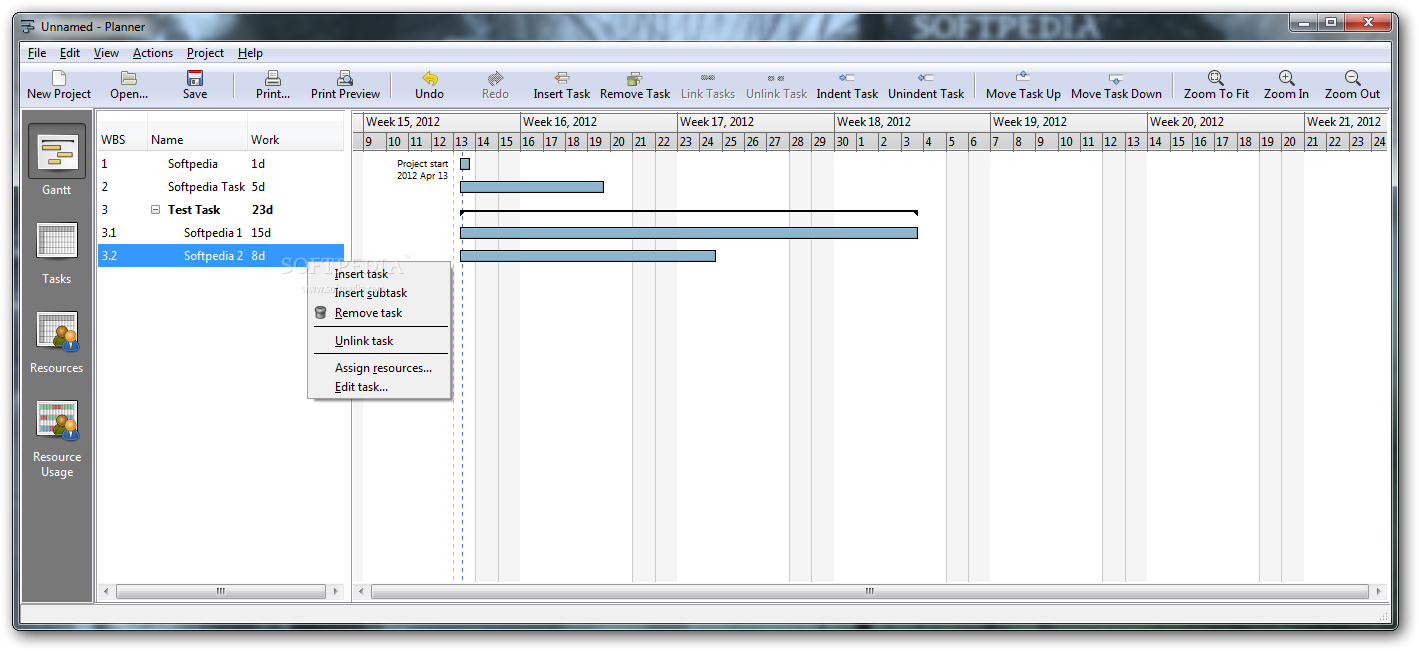1419x651 pixels.
Task: Select the Softpedia 1 subtask row
Action: coord(220,233)
